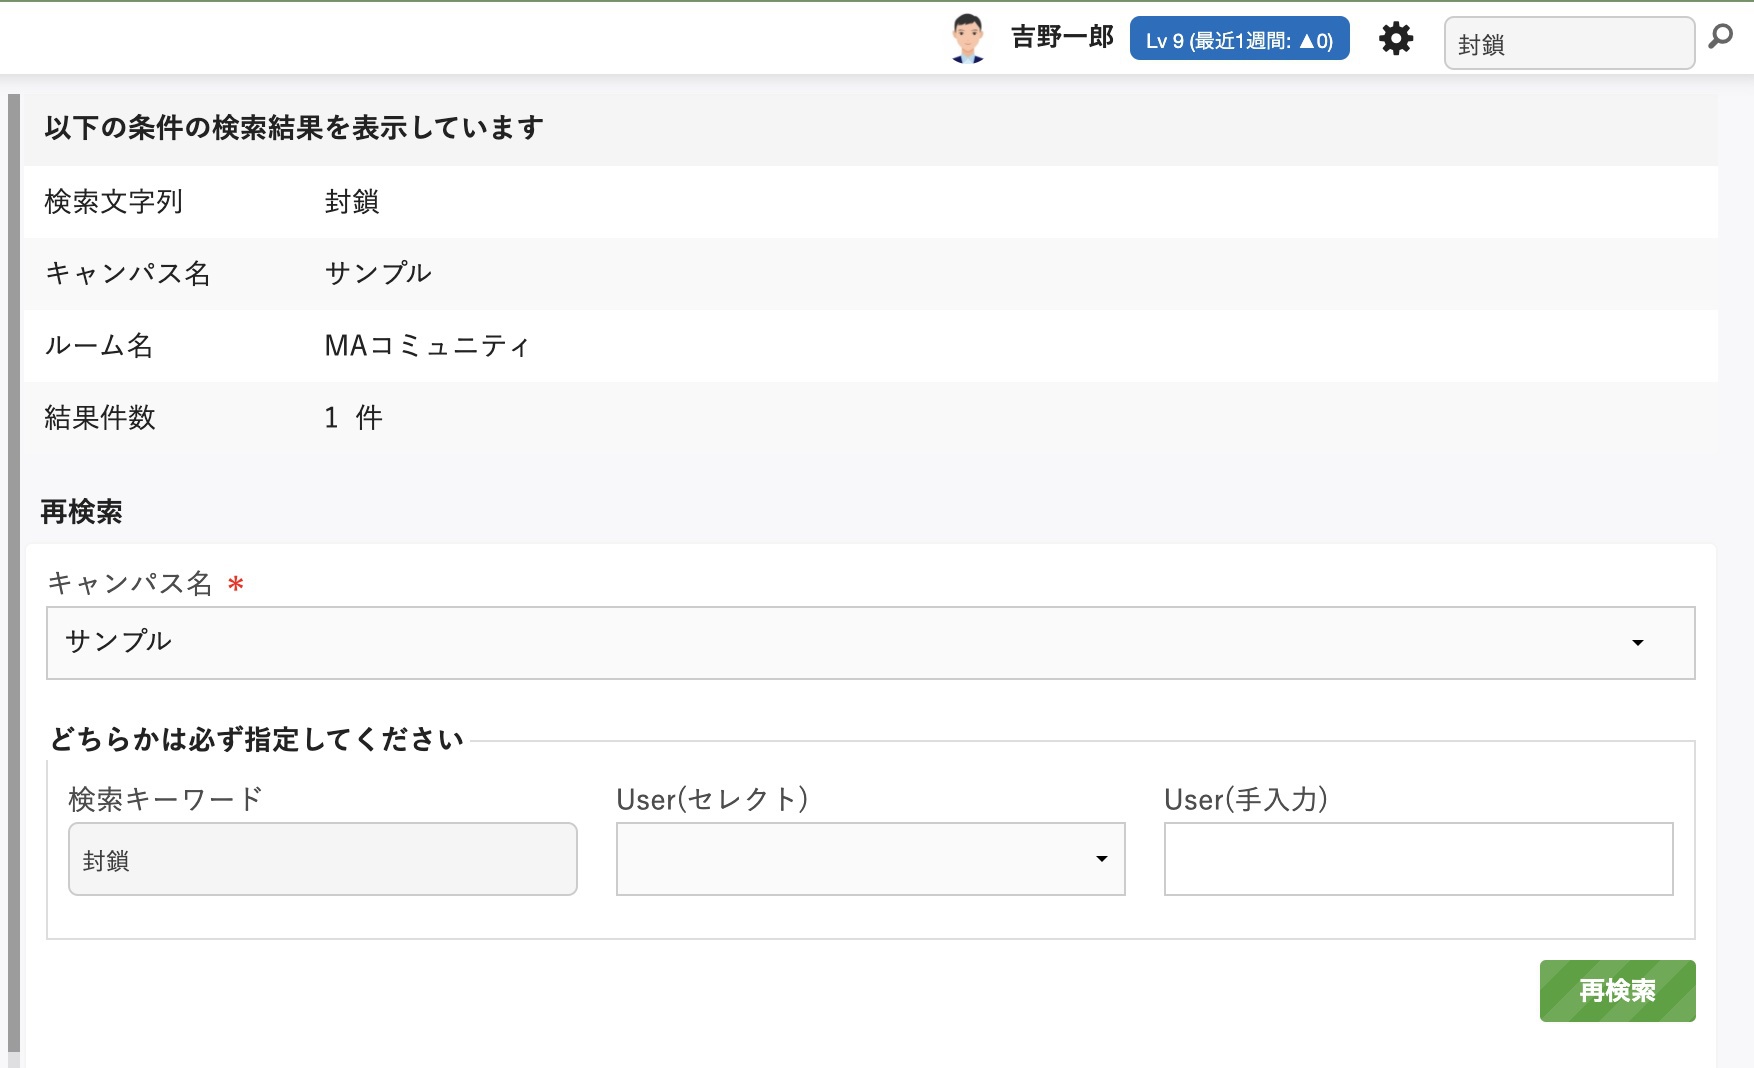The width and height of the screenshot is (1754, 1068).
Task: Click the Lv 9 level badge
Action: tap(1239, 40)
